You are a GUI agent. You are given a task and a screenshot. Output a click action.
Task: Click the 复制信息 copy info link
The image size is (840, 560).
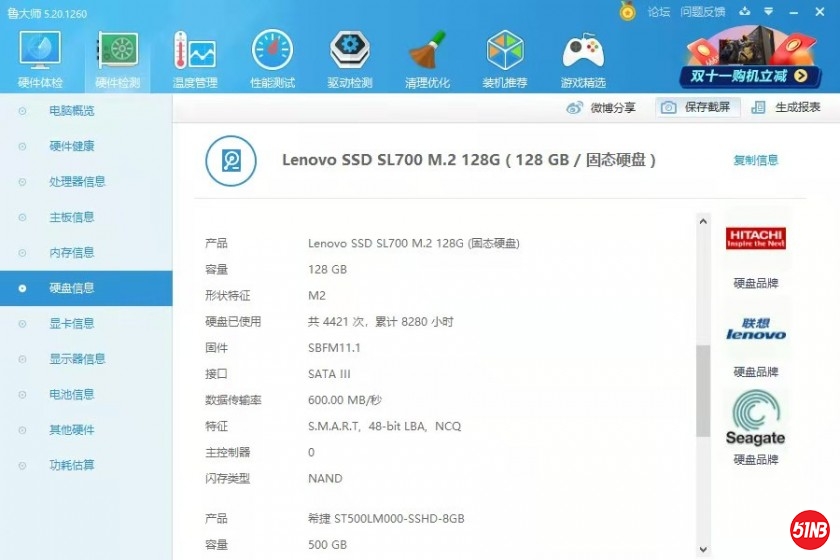point(755,160)
